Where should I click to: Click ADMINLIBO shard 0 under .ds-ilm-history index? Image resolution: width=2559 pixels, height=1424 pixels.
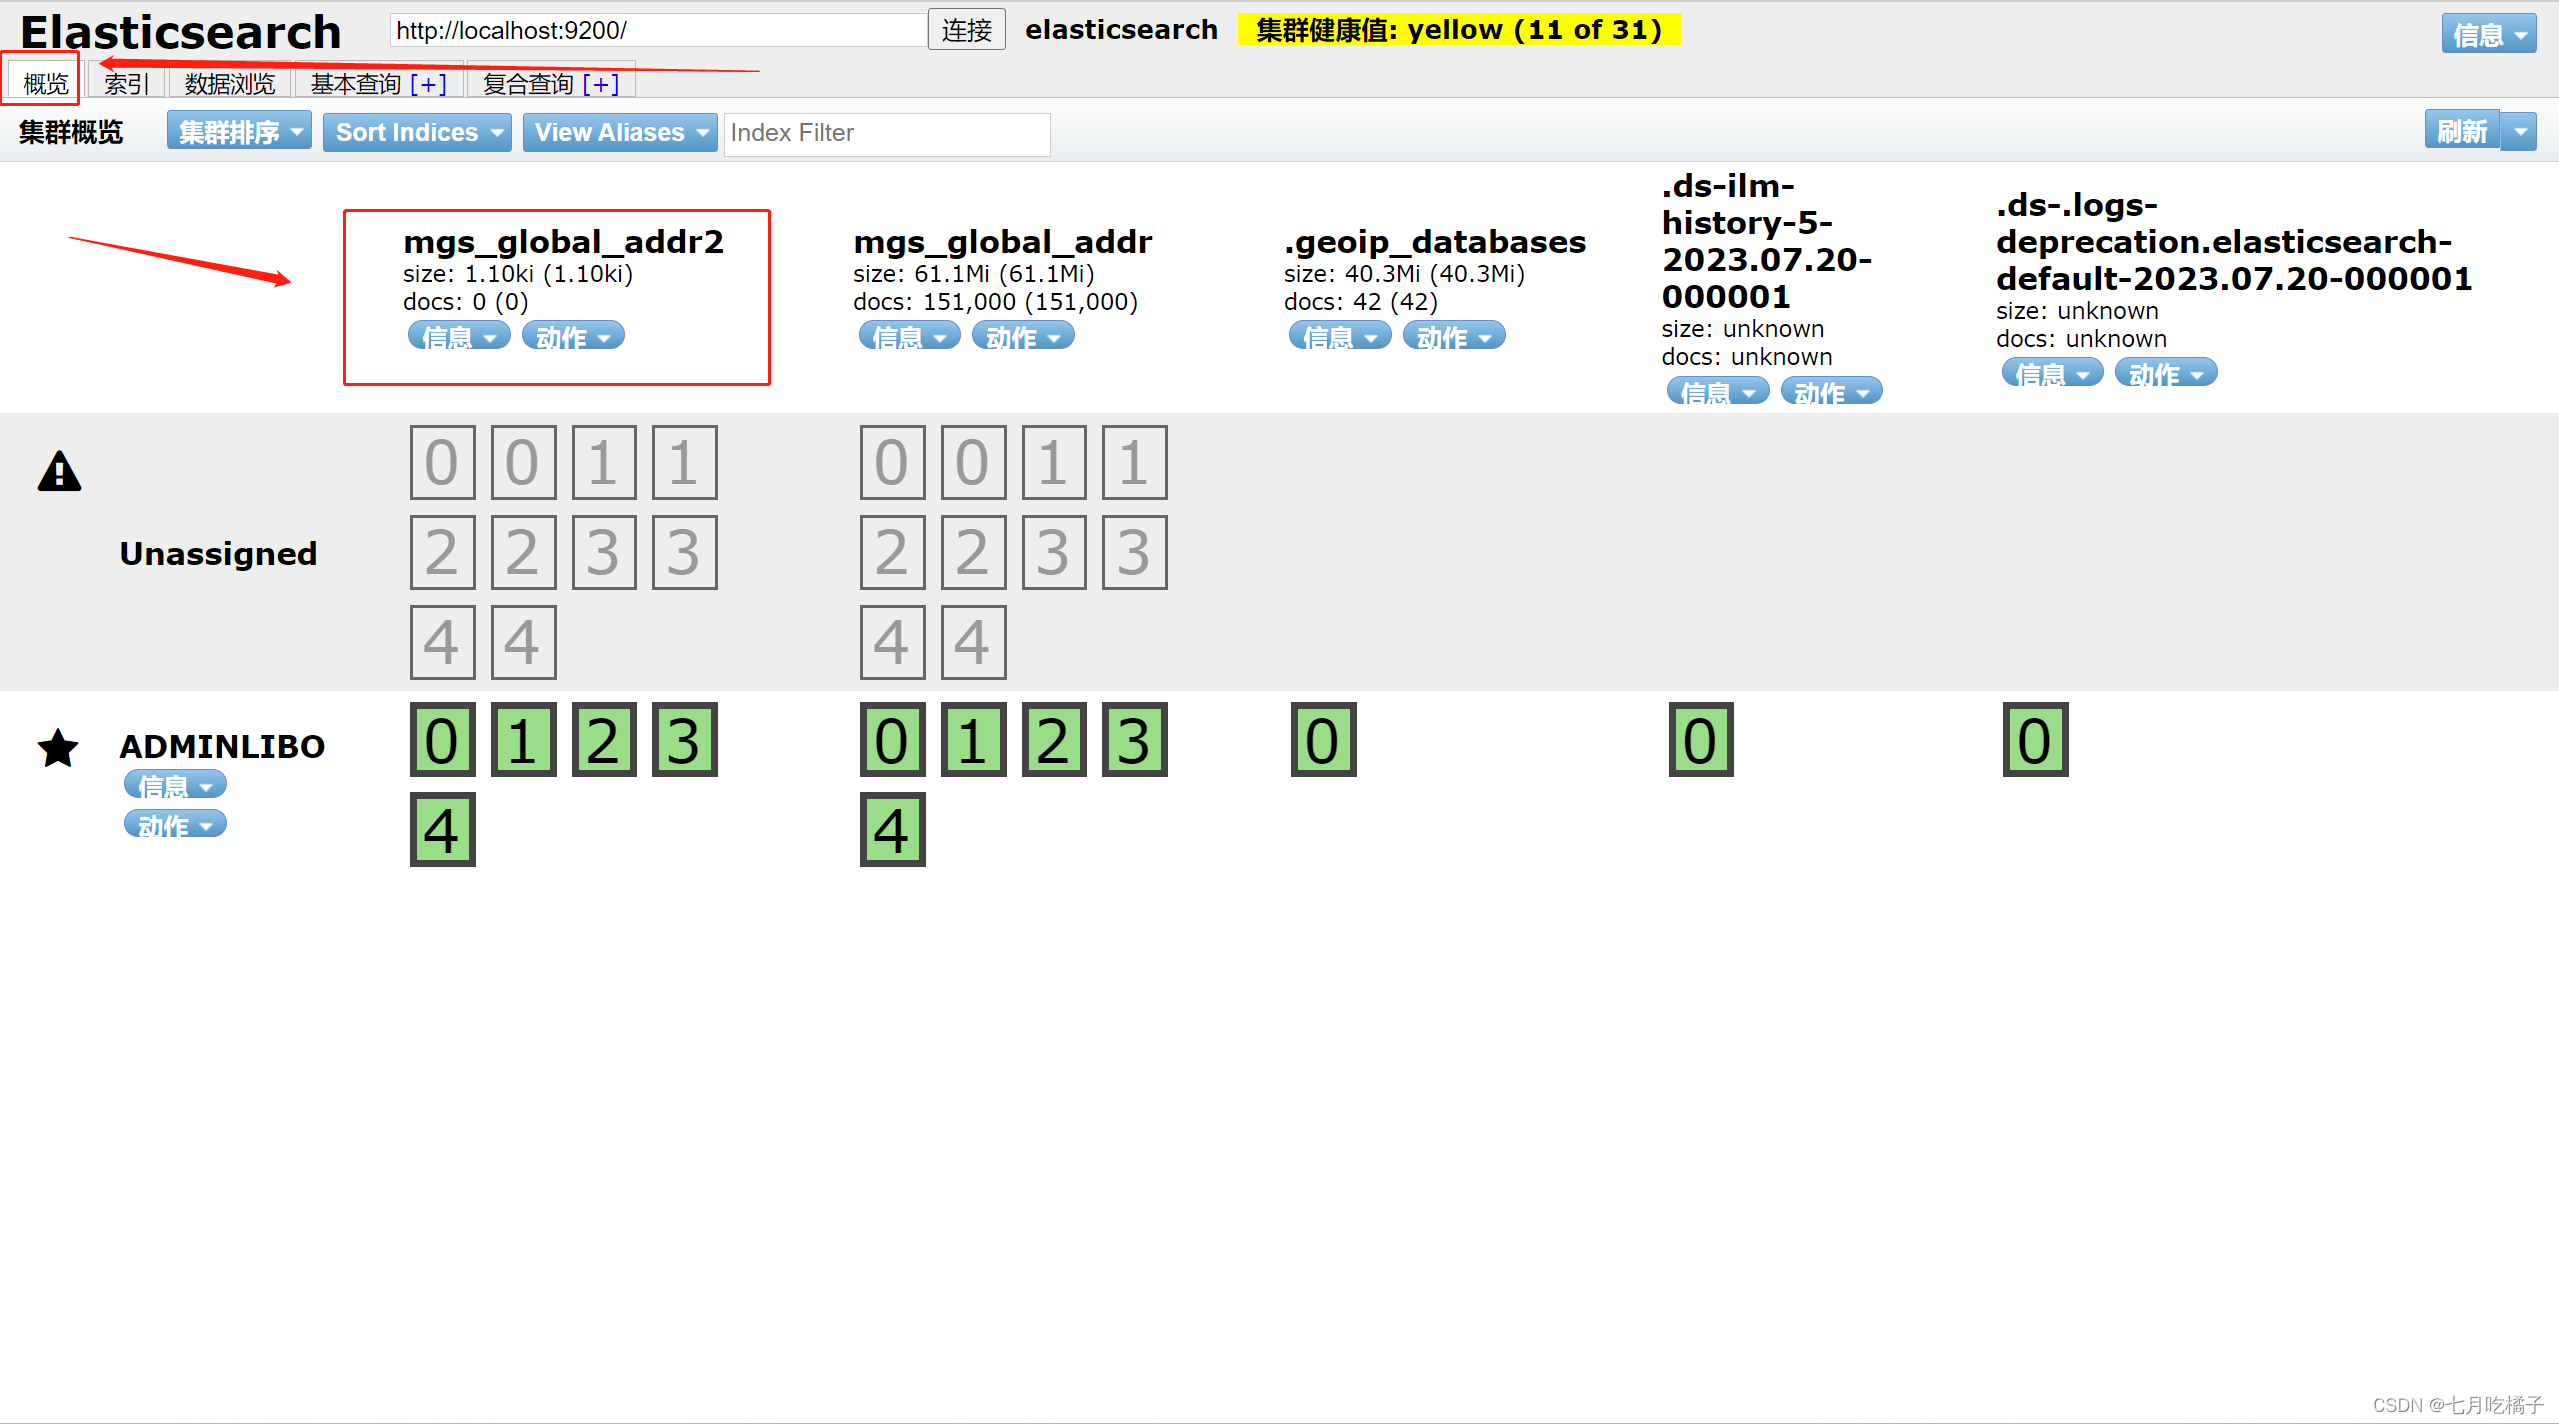pos(1700,741)
